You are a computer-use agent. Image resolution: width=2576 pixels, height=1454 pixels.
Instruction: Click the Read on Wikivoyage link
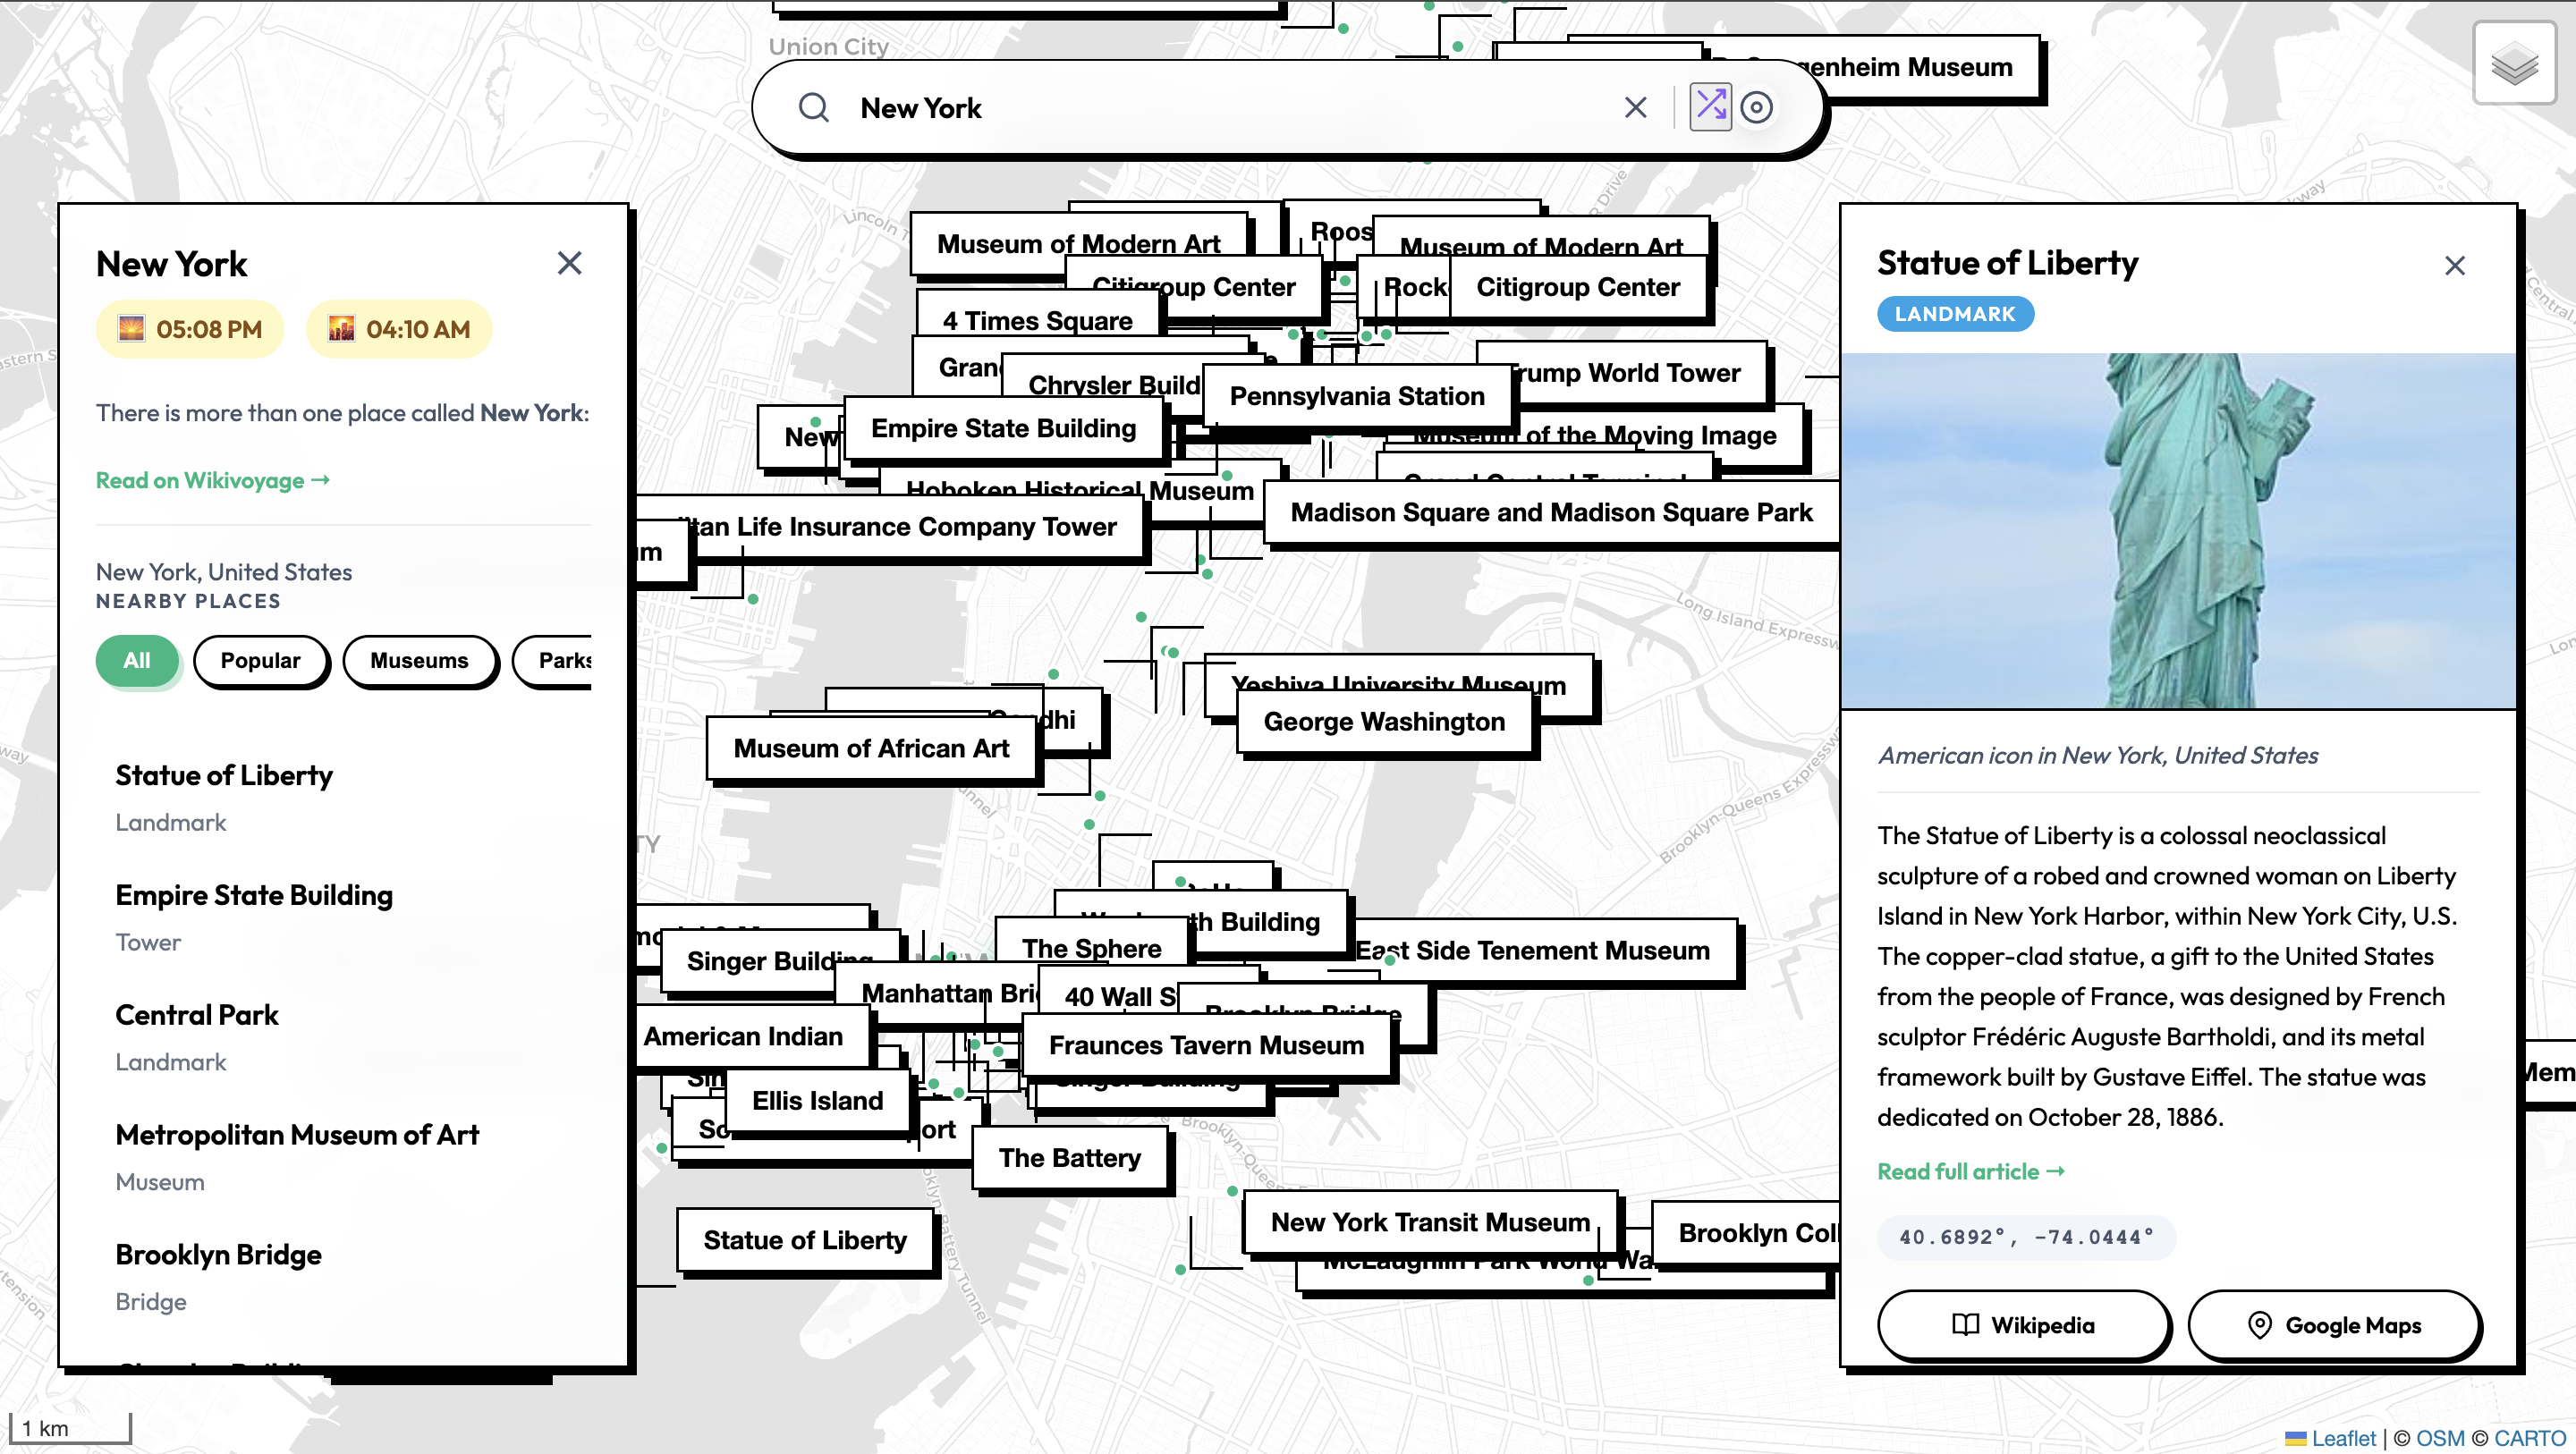pos(213,480)
